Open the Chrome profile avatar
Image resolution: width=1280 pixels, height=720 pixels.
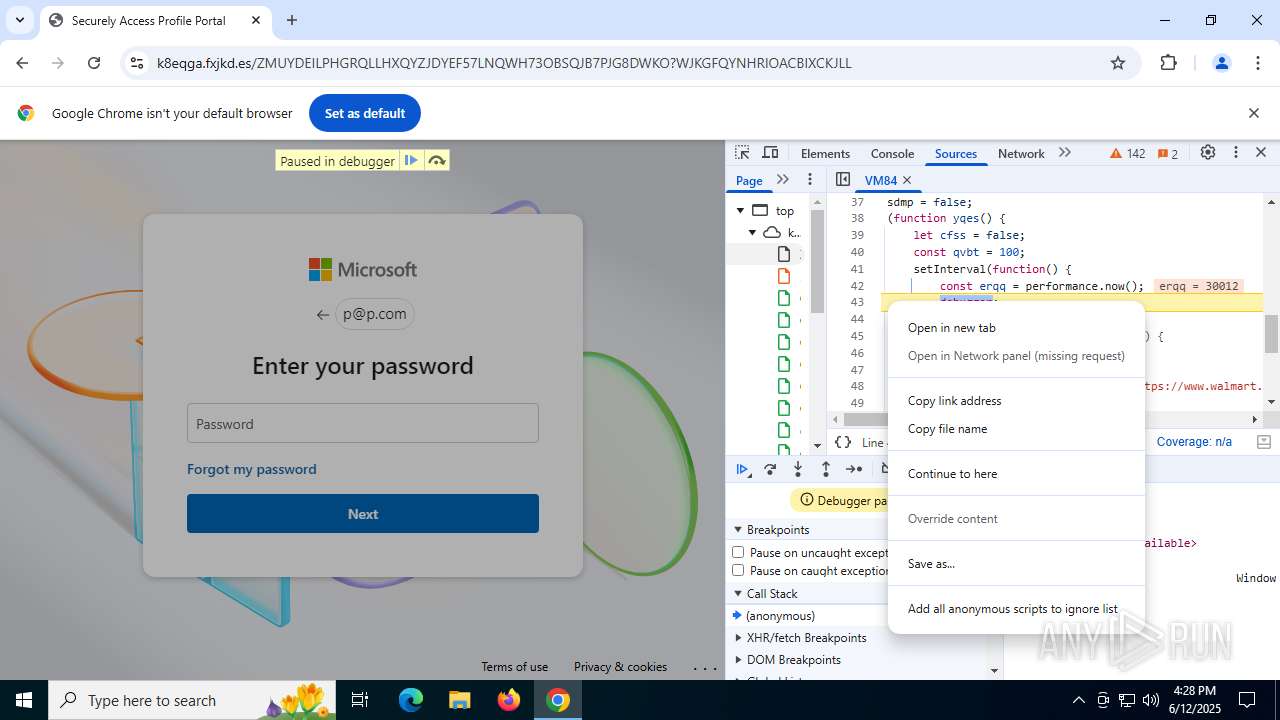pyautogui.click(x=1221, y=63)
